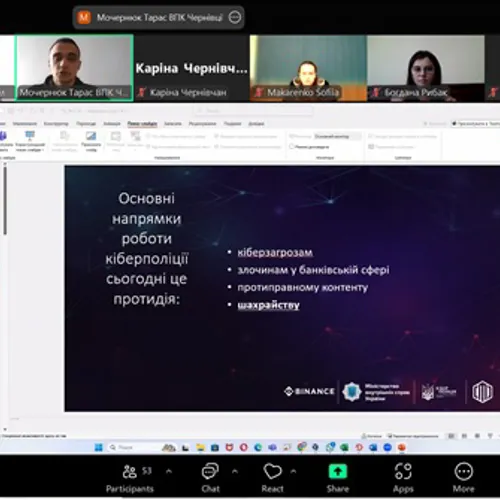The width and height of the screenshot is (500, 500).
Task: Click the Rehearse Timings ribbon icon
Action: 116,141
